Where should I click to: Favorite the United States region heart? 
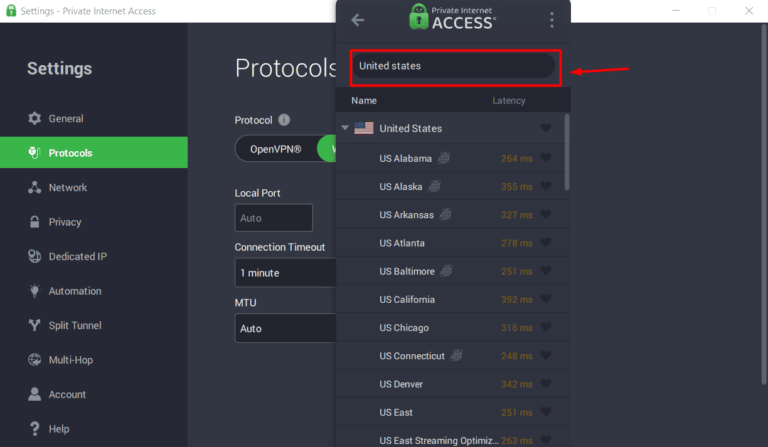tap(545, 128)
